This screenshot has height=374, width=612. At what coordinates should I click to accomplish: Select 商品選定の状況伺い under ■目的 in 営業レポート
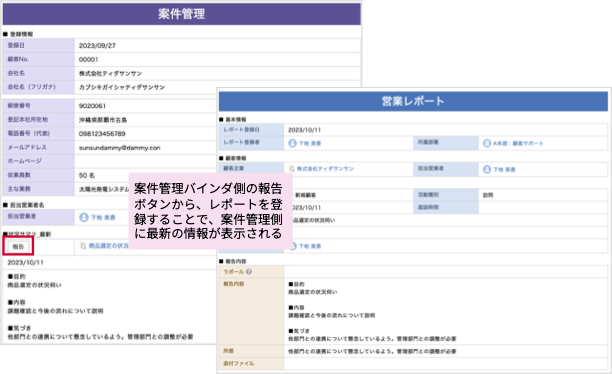[x=313, y=292]
